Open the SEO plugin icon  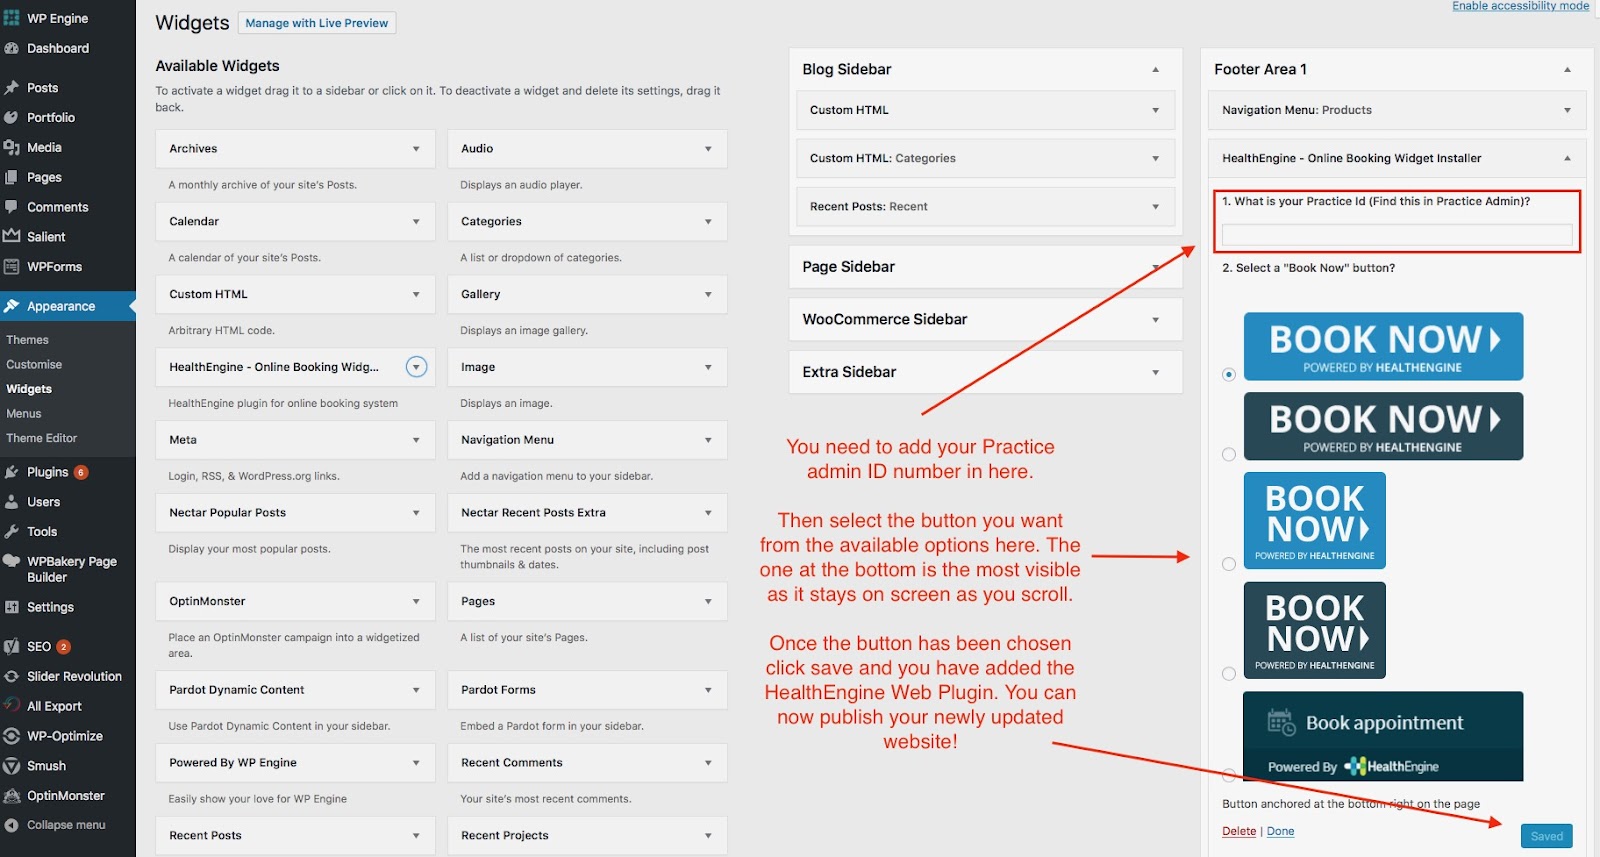tap(12, 647)
